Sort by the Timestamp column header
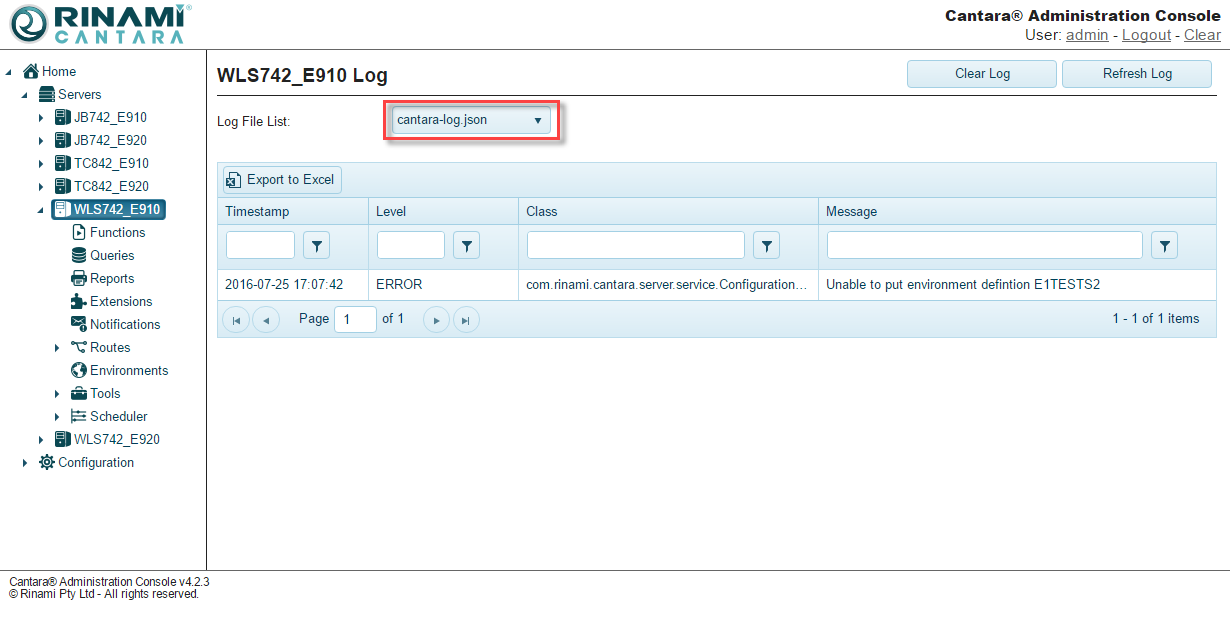 [x=257, y=211]
